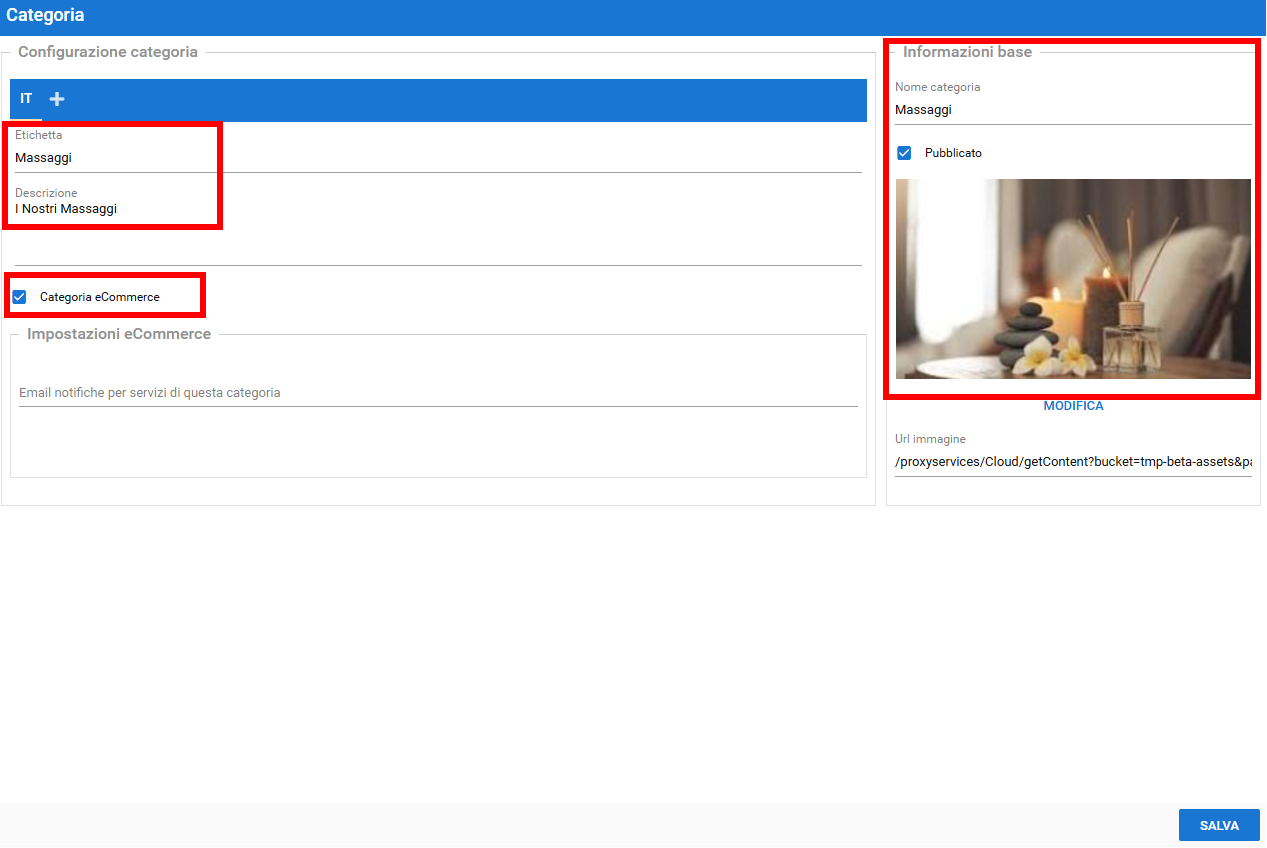
Task: Uncheck the Categoria eCommerce checkbox
Action: click(19, 297)
